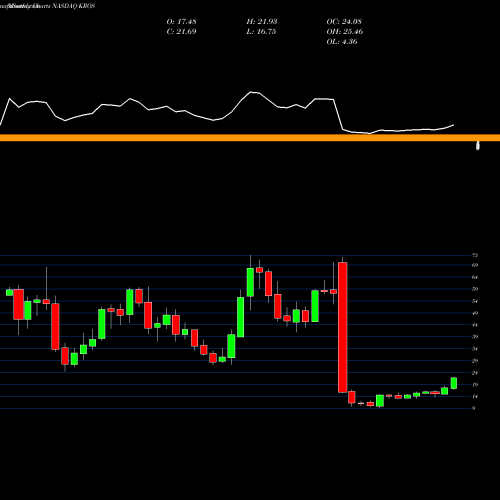This screenshot has width=500, height=500.
Task: Click the '29' price axis label
Action: tap(475, 361)
